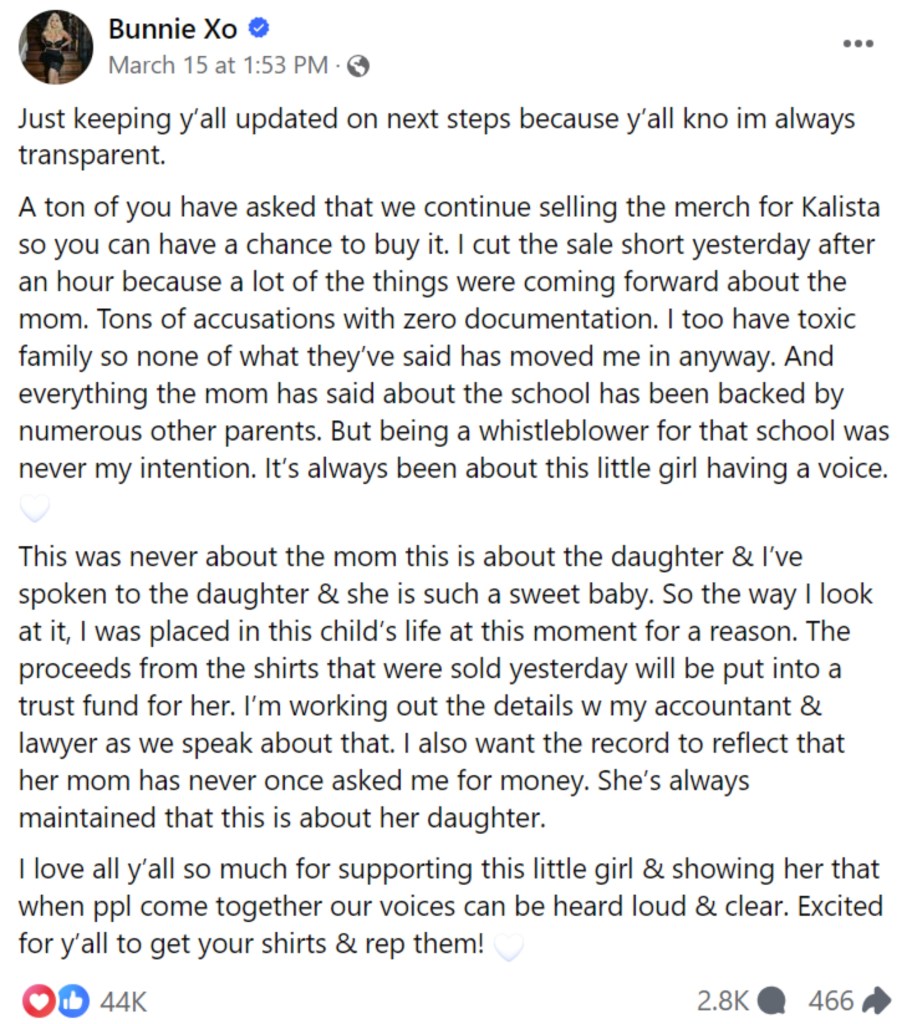Image resolution: width=902 pixels, height=1024 pixels.
Task: View the 44K reactions list
Action: [125, 1001]
